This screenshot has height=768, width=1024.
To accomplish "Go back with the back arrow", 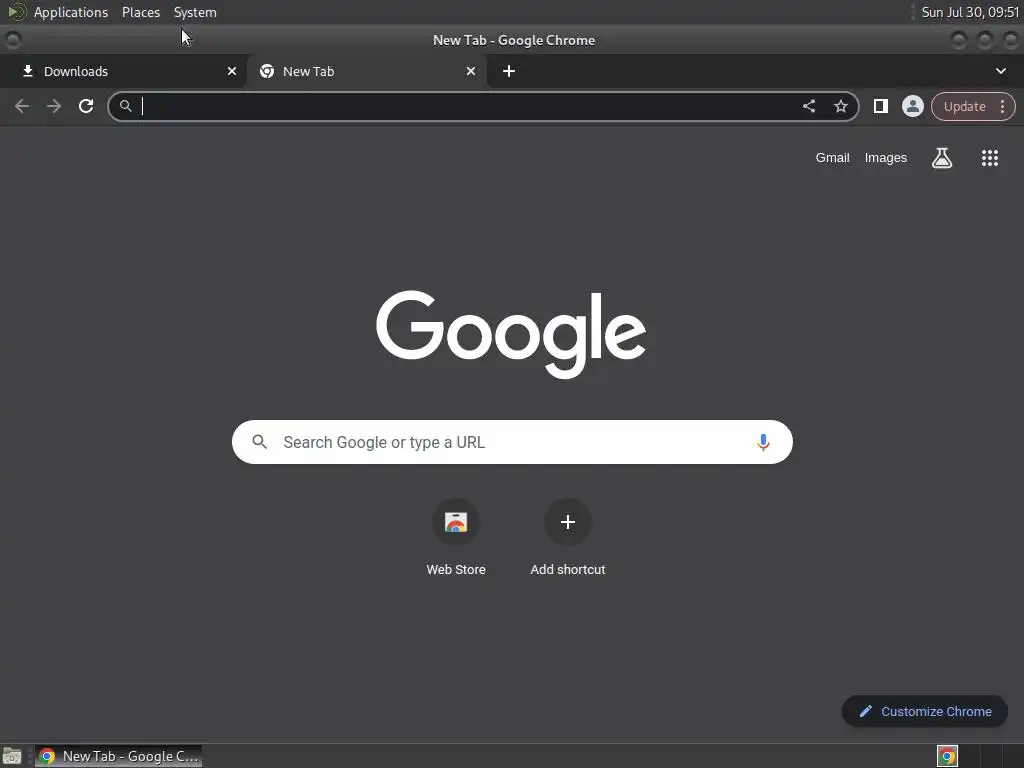I will coord(22,106).
